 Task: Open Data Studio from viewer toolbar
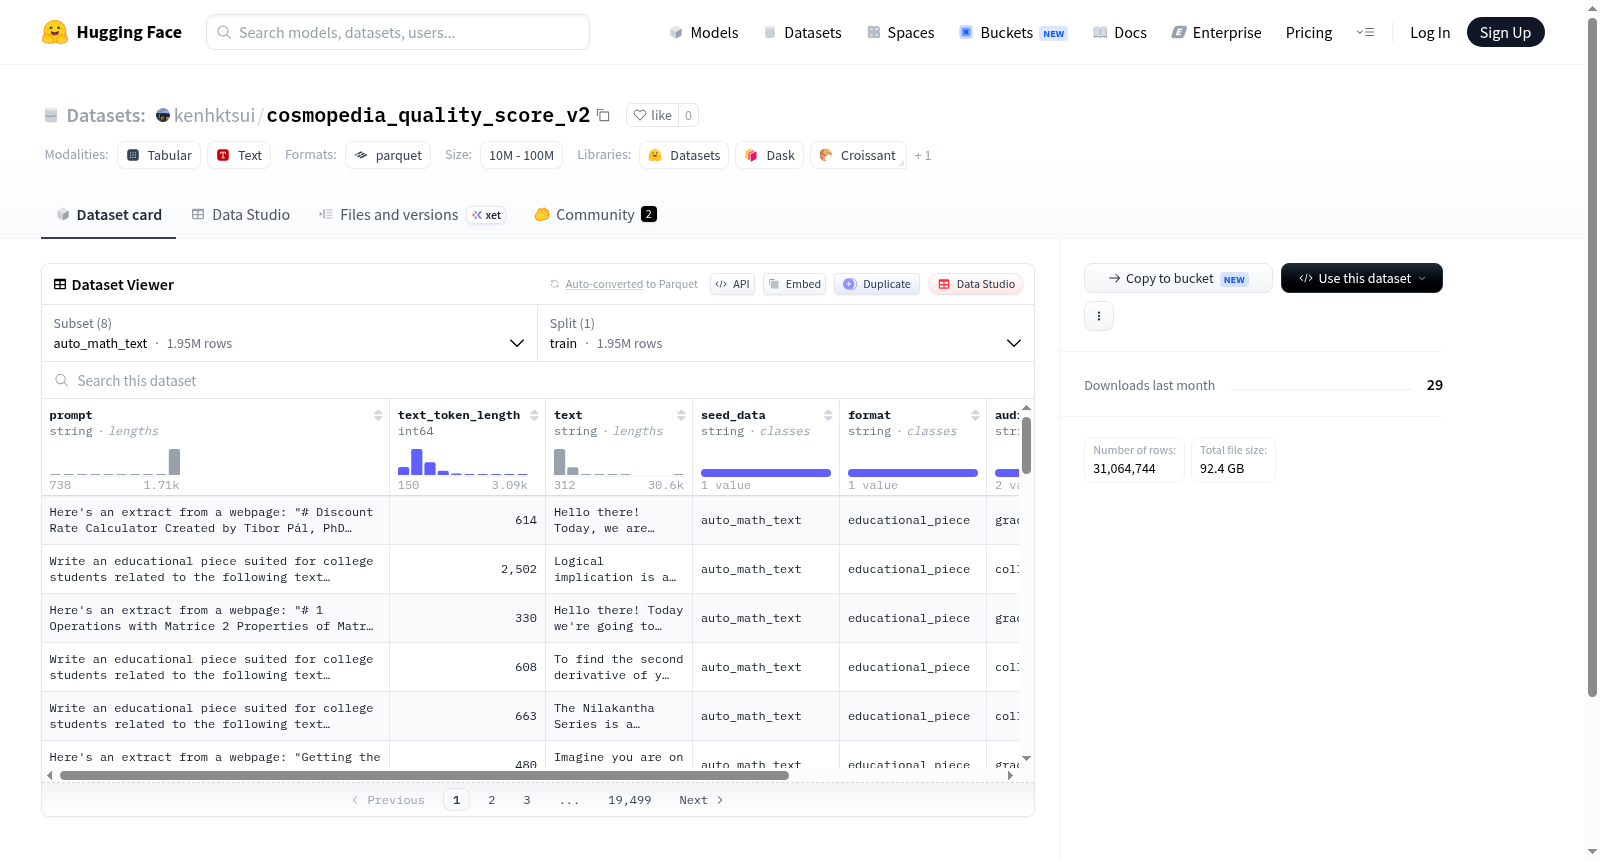click(976, 284)
